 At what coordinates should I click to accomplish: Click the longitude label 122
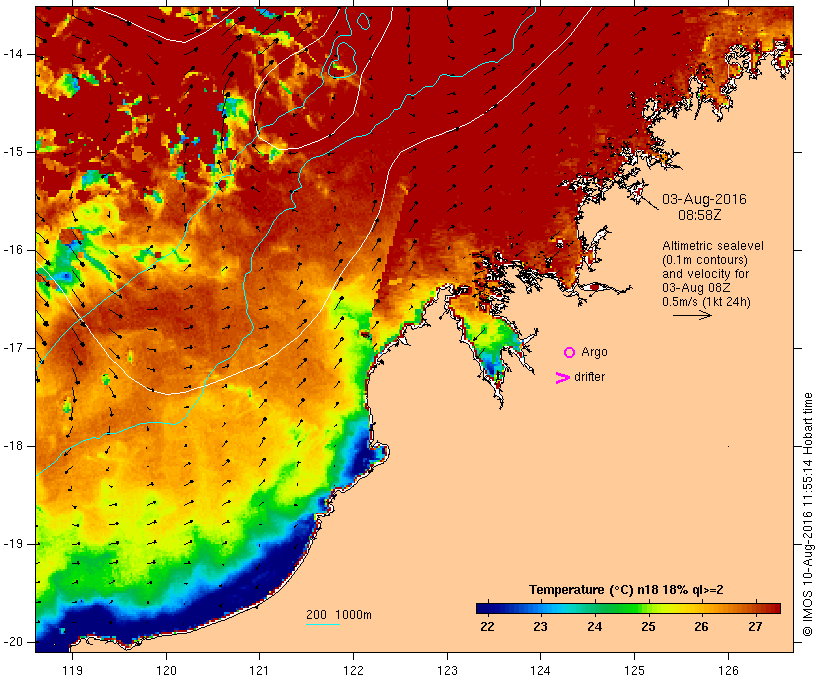tap(354, 670)
